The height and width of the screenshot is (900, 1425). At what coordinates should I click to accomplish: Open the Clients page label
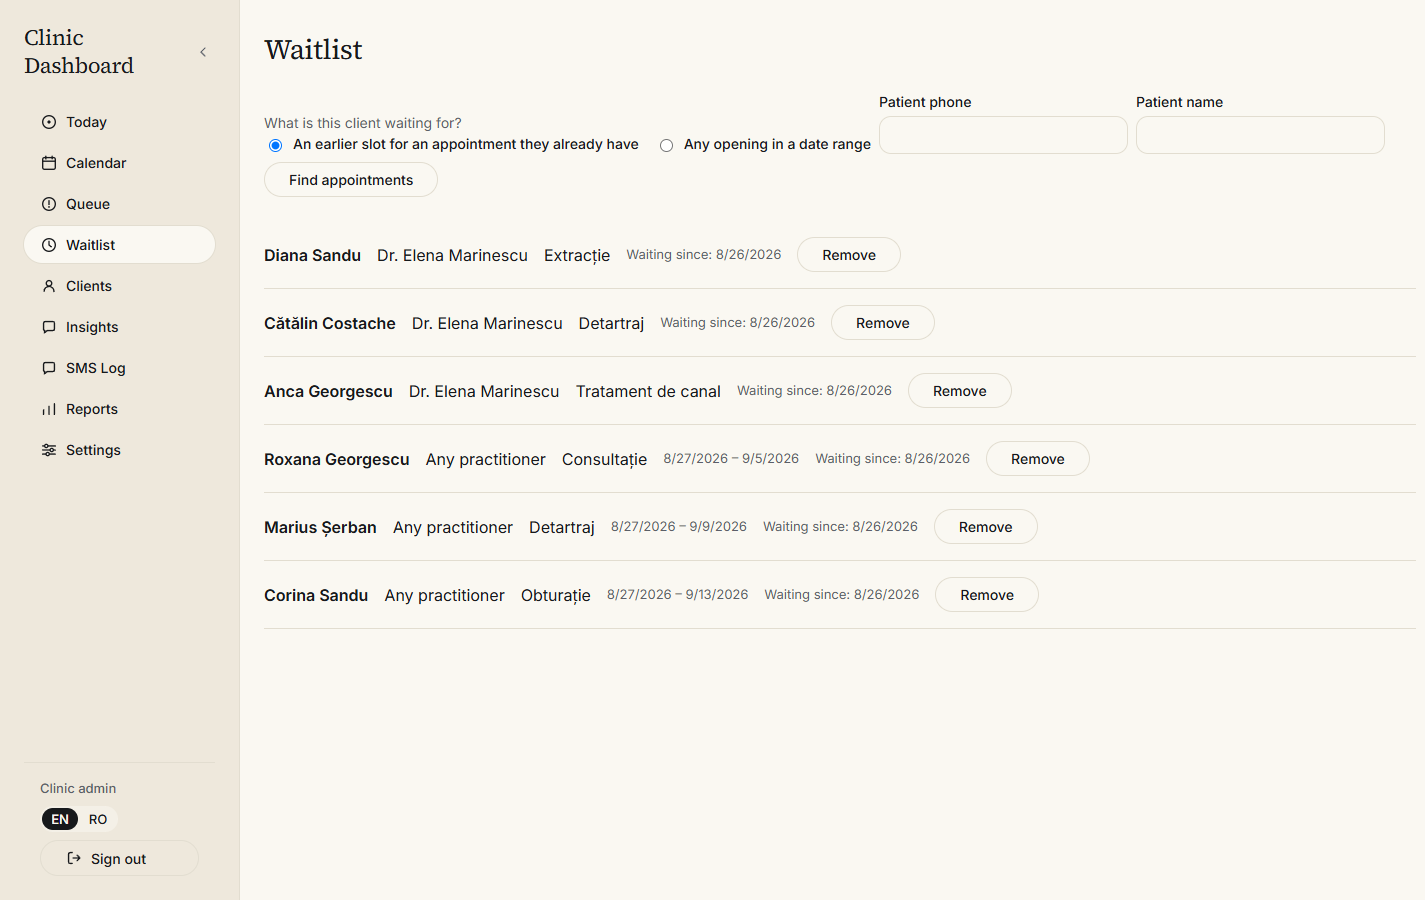click(x=89, y=286)
